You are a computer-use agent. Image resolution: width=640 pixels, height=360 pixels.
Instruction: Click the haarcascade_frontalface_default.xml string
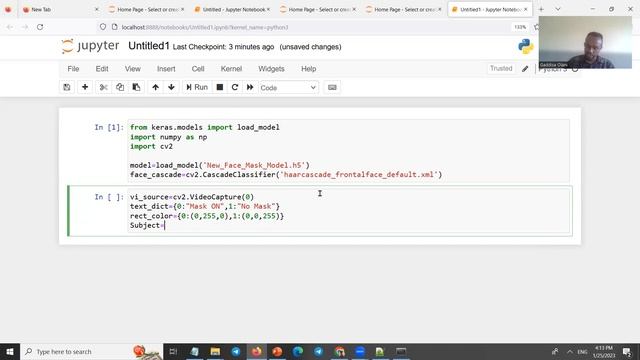click(358, 175)
